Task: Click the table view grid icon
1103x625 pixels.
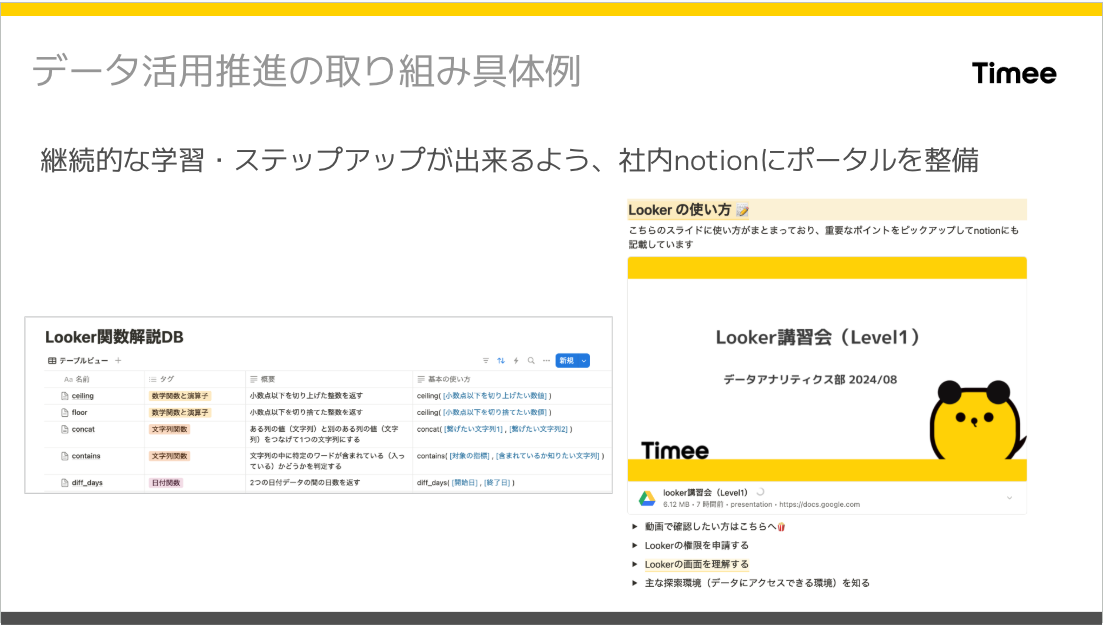Action: point(52,360)
